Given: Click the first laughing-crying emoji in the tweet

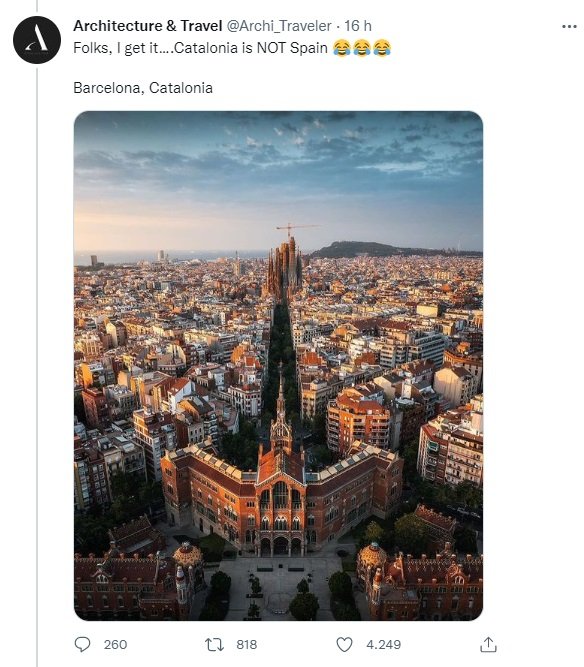Looking at the screenshot, I should (342, 48).
